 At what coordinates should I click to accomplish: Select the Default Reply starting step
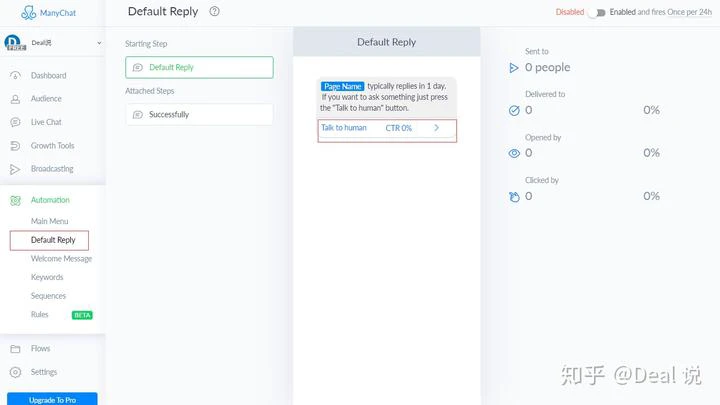pos(199,68)
